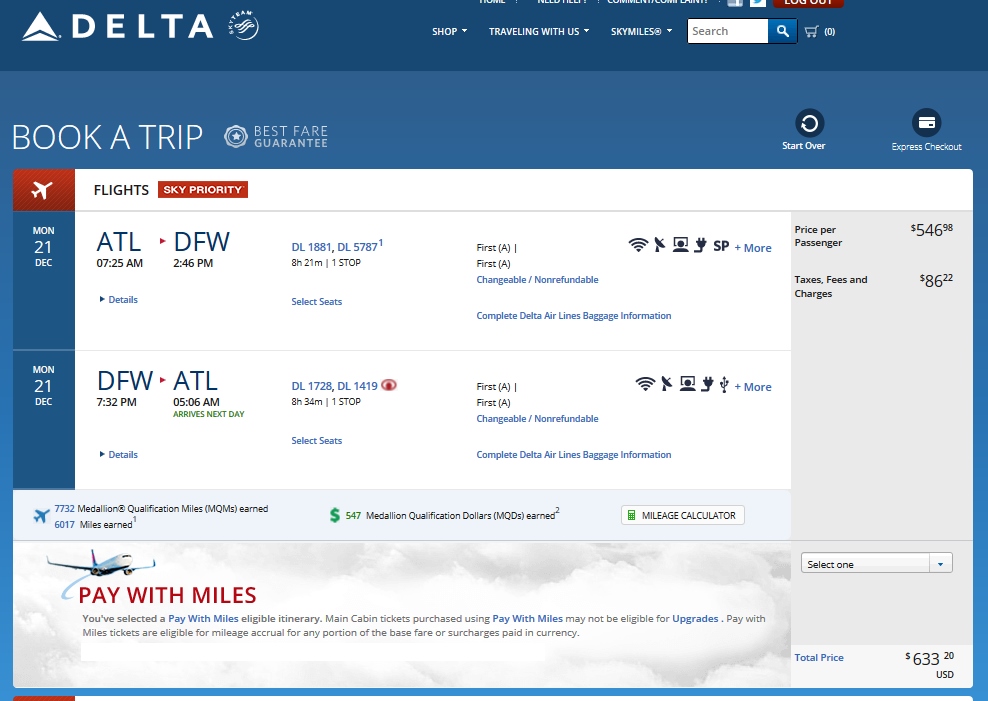This screenshot has height=701, width=988.
Task: Expand Details for the DFW to ATL flight
Action: [119, 455]
